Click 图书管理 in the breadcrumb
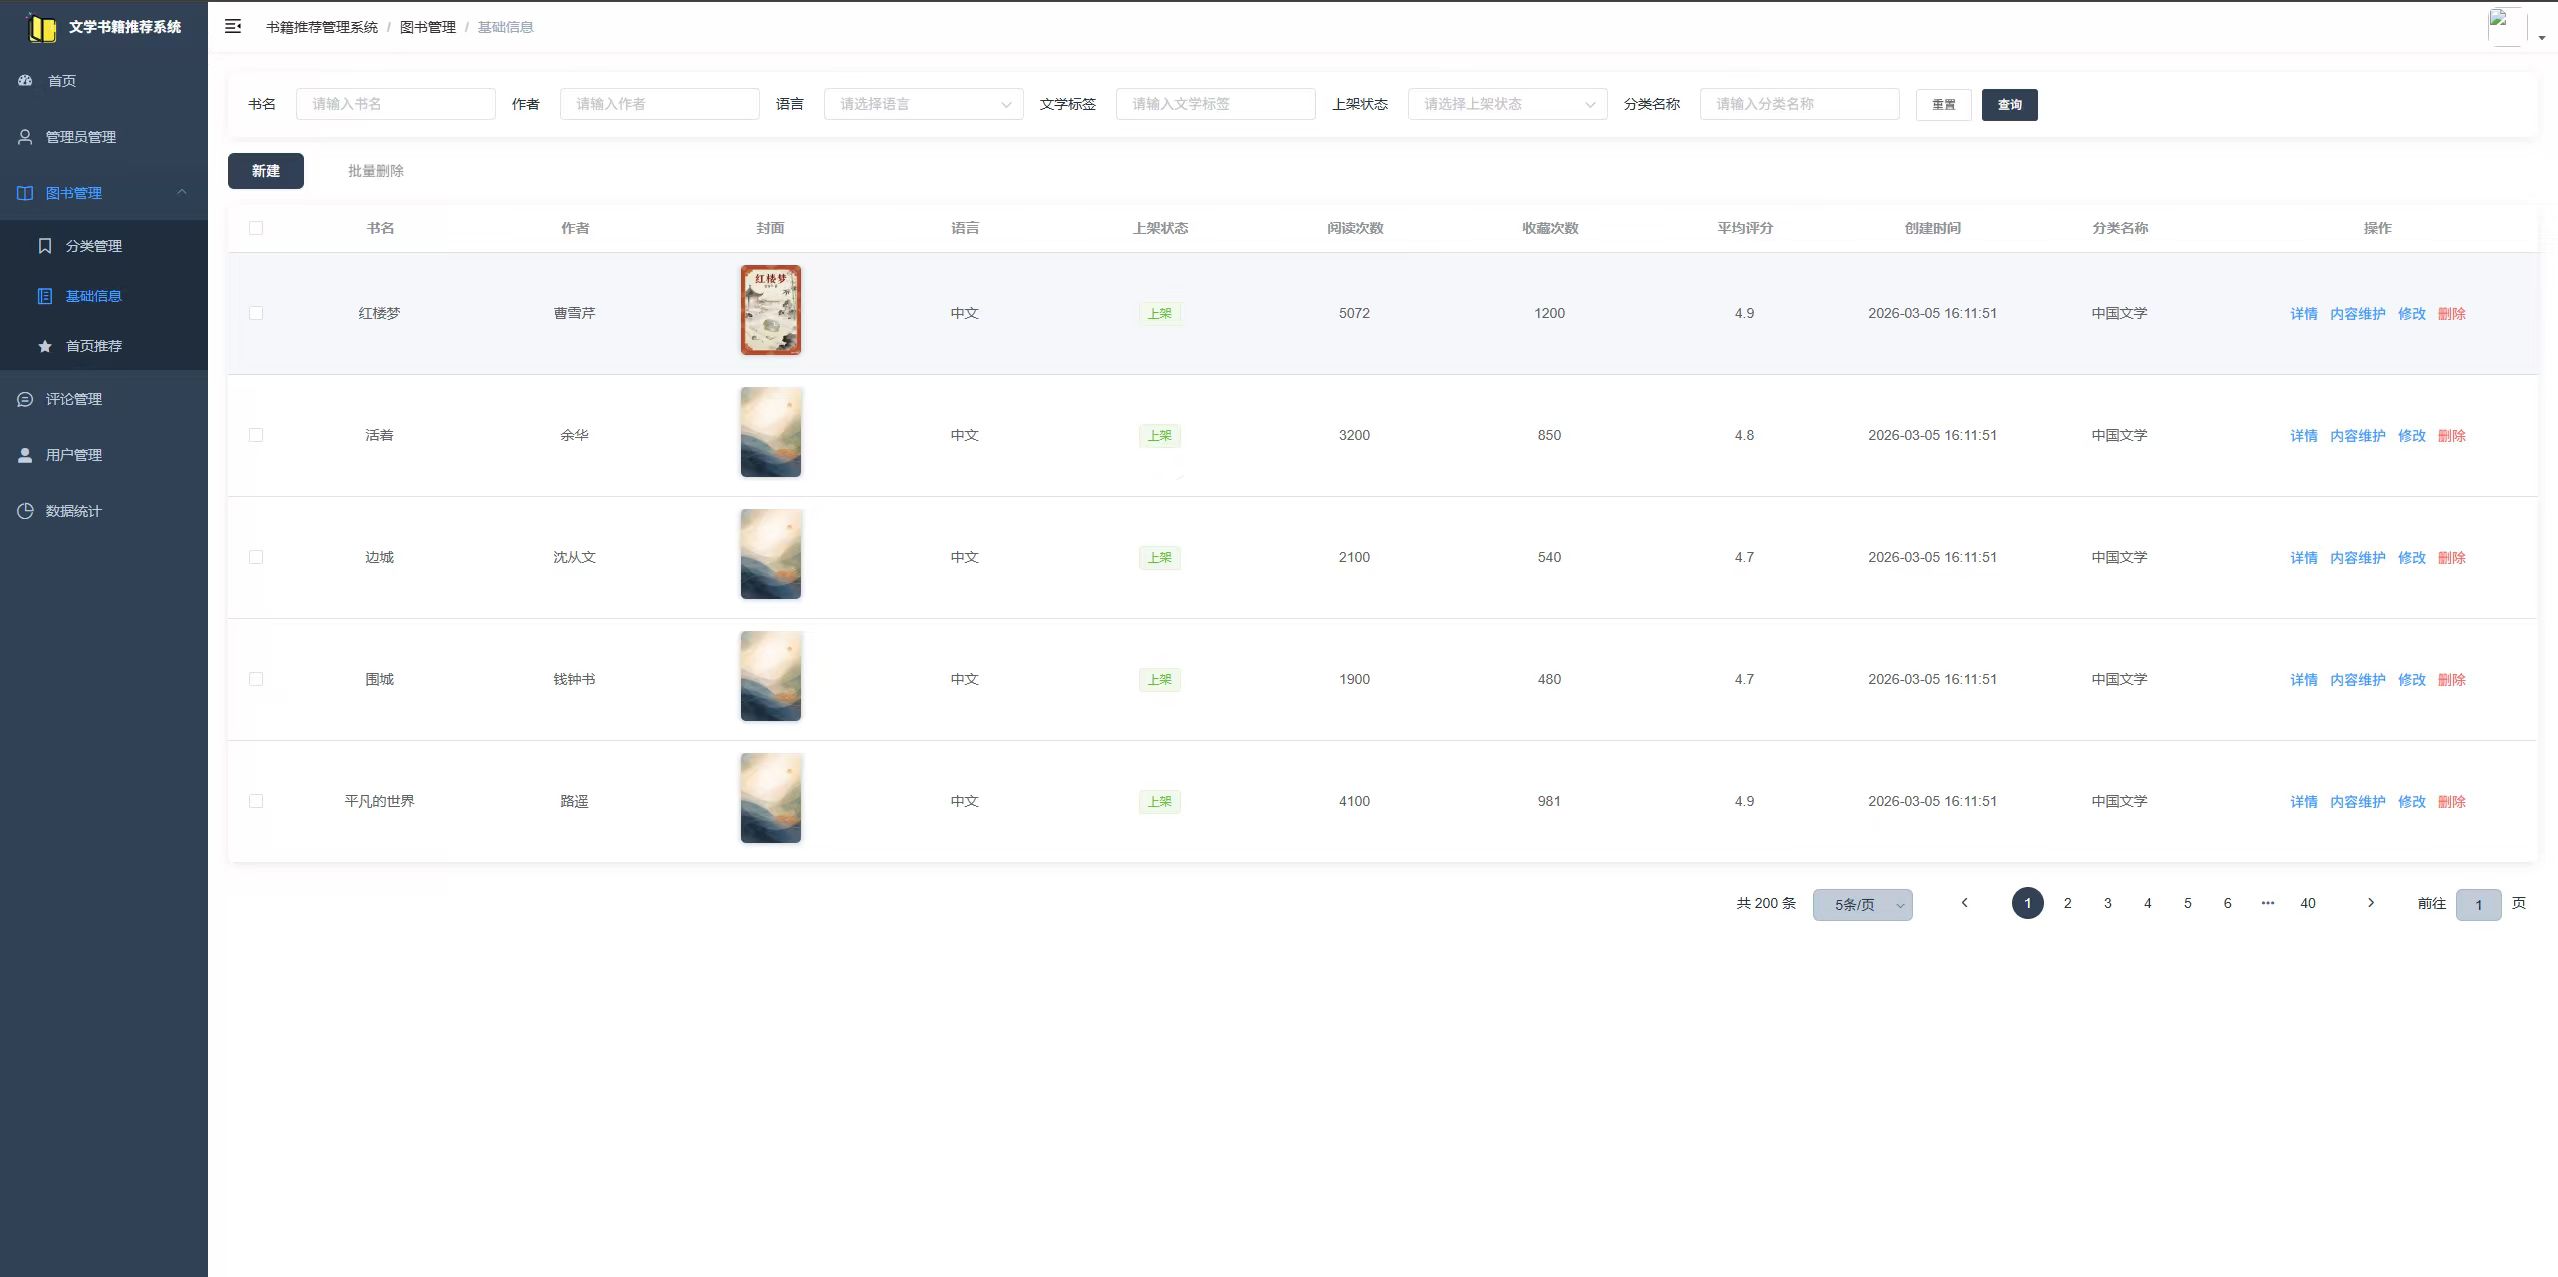Image resolution: width=2558 pixels, height=1277 pixels. 428,27
